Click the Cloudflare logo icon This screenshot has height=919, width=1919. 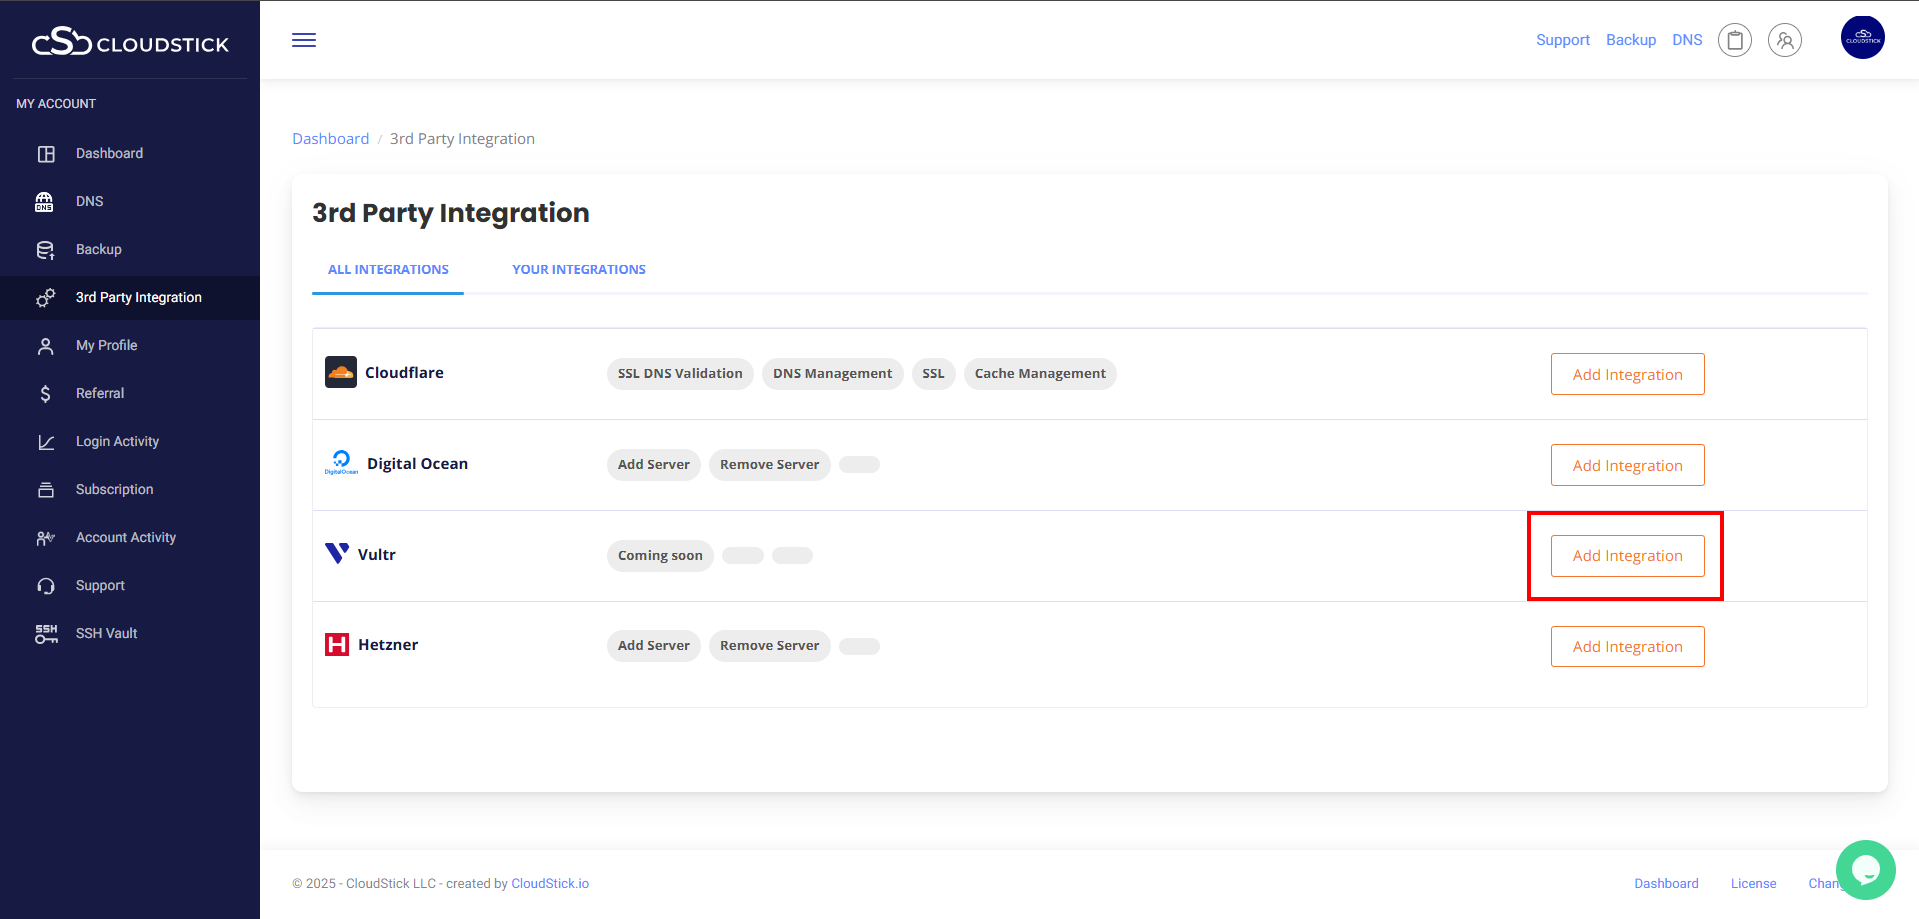pos(341,372)
